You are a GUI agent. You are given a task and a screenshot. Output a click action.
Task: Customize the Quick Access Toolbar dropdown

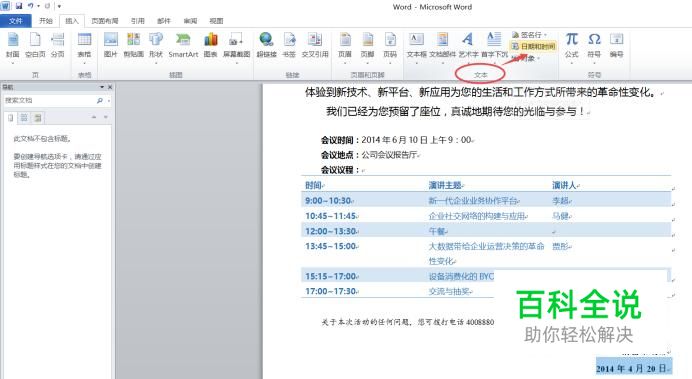[x=59, y=6]
